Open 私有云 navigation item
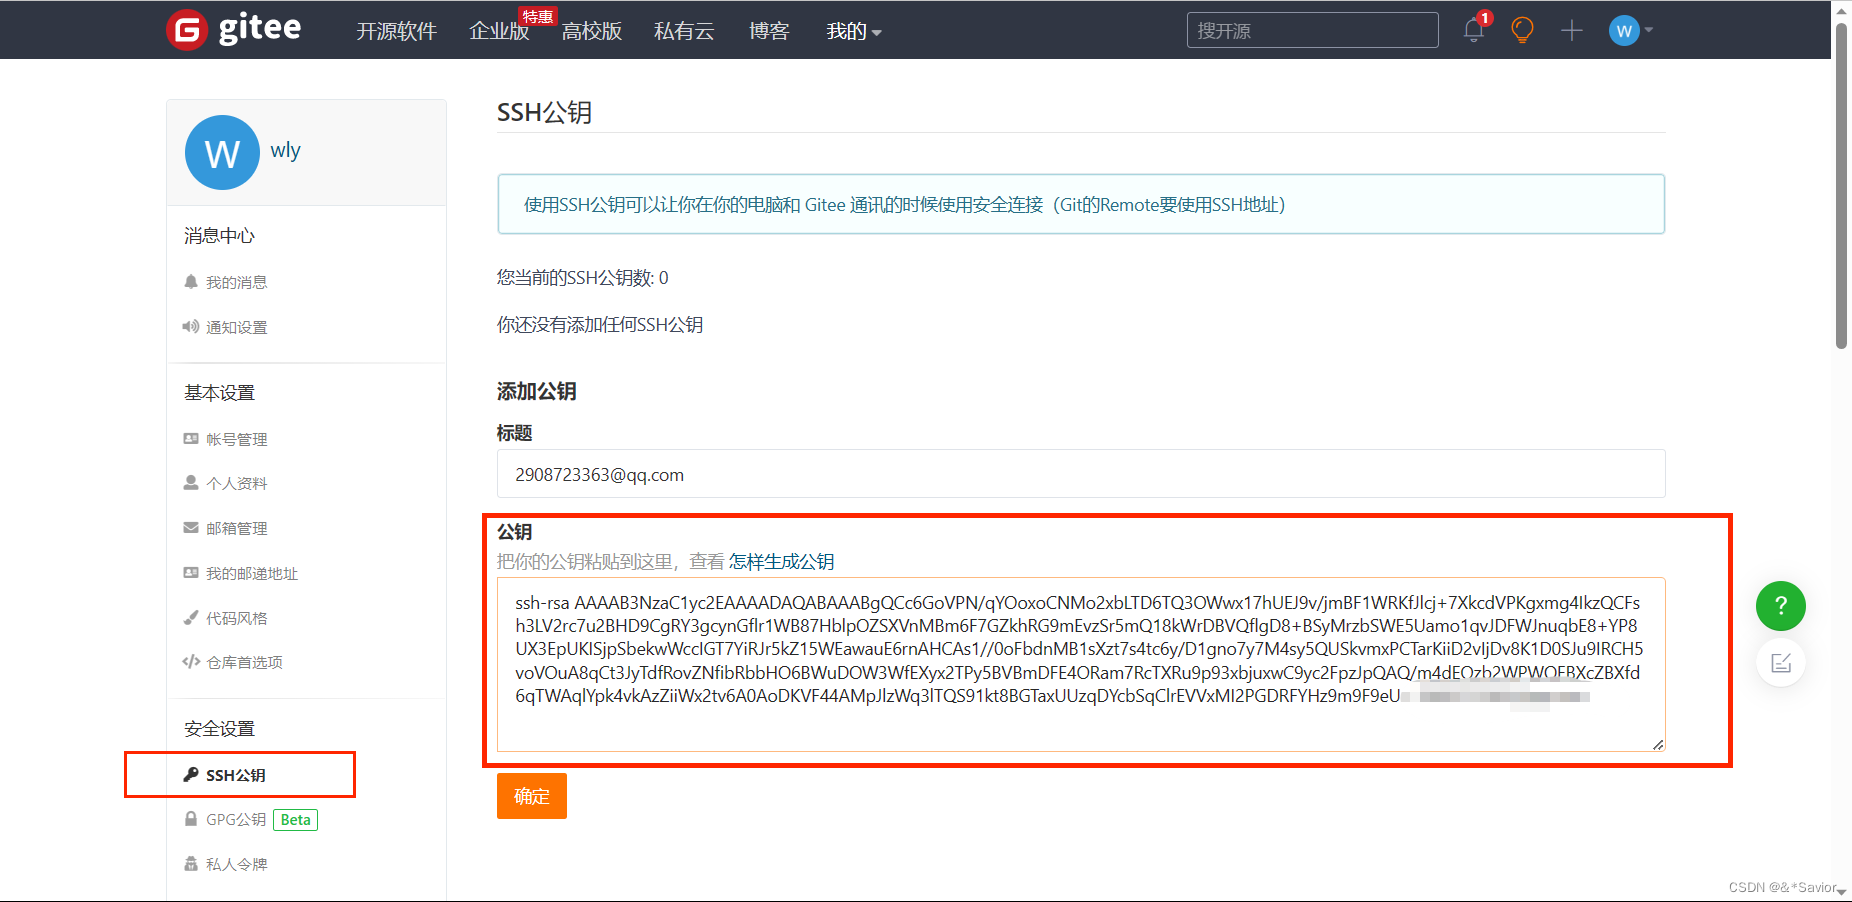This screenshot has height=902, width=1852. [684, 32]
